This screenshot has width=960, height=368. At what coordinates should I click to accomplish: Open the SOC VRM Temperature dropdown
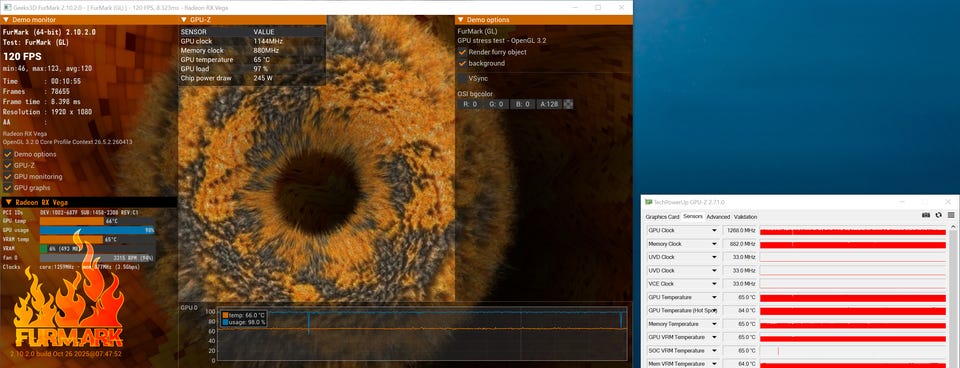click(x=714, y=351)
